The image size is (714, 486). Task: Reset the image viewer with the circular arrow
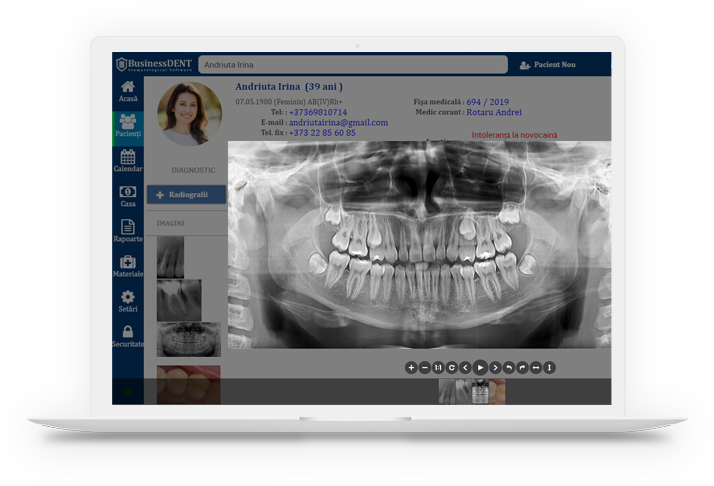point(452,368)
